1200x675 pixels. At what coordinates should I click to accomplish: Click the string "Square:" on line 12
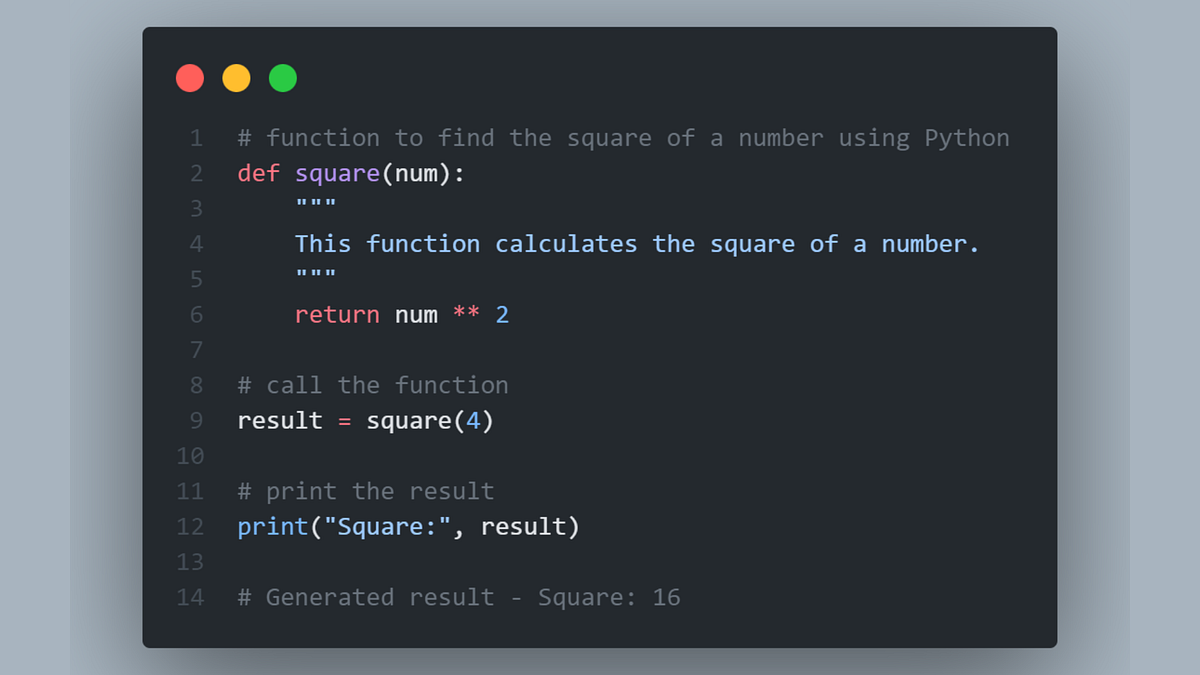point(388,526)
